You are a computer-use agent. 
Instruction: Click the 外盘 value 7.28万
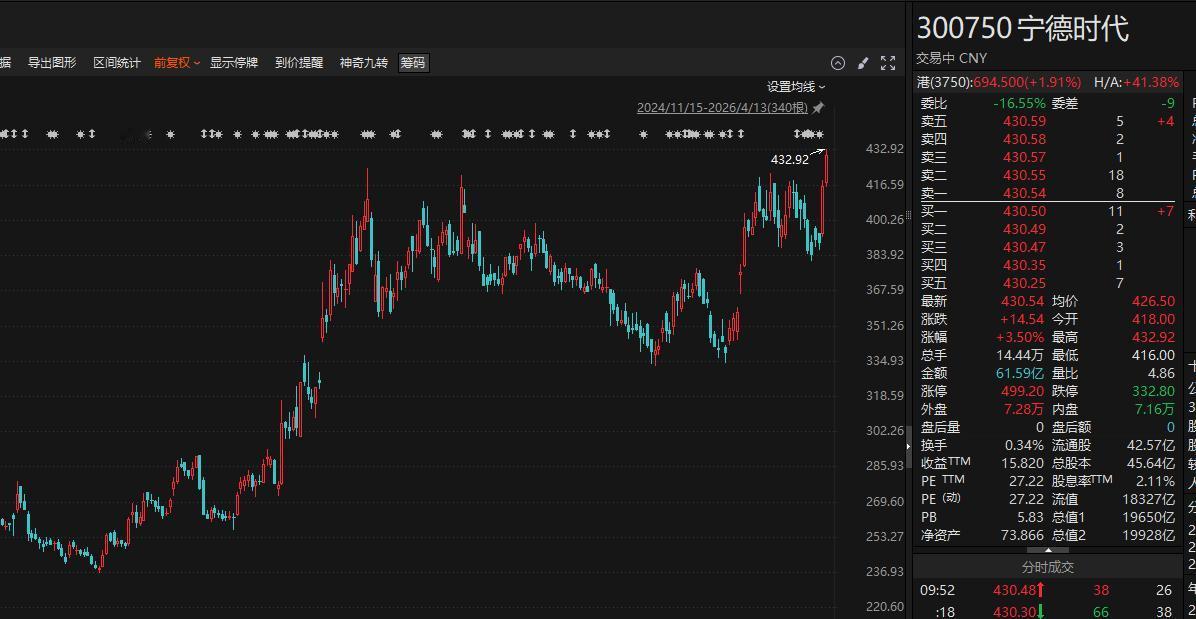[1024, 409]
